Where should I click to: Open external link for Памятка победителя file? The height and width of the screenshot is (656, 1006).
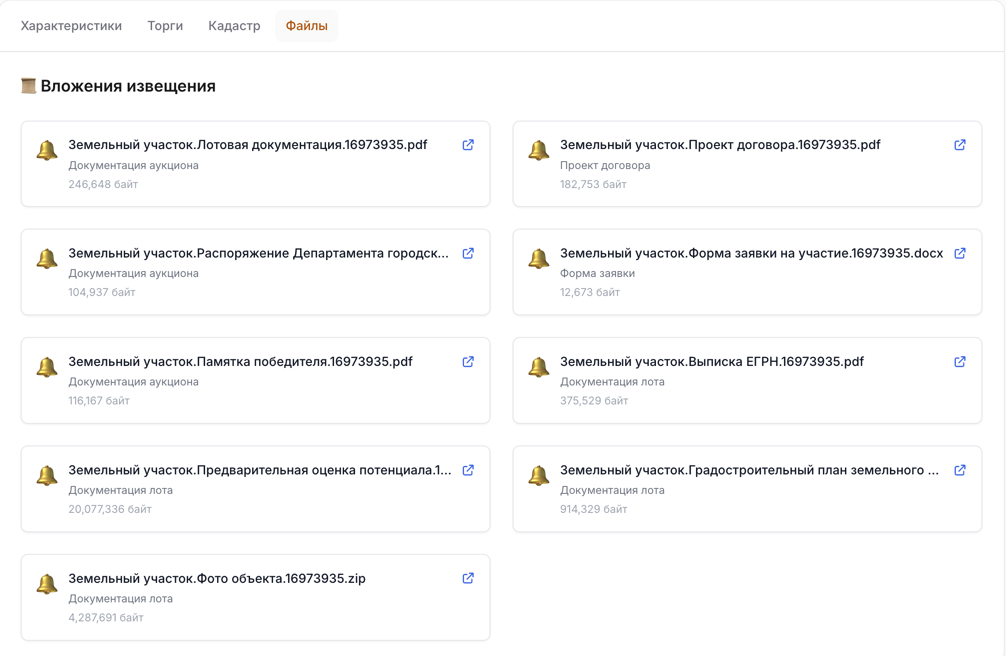[468, 362]
